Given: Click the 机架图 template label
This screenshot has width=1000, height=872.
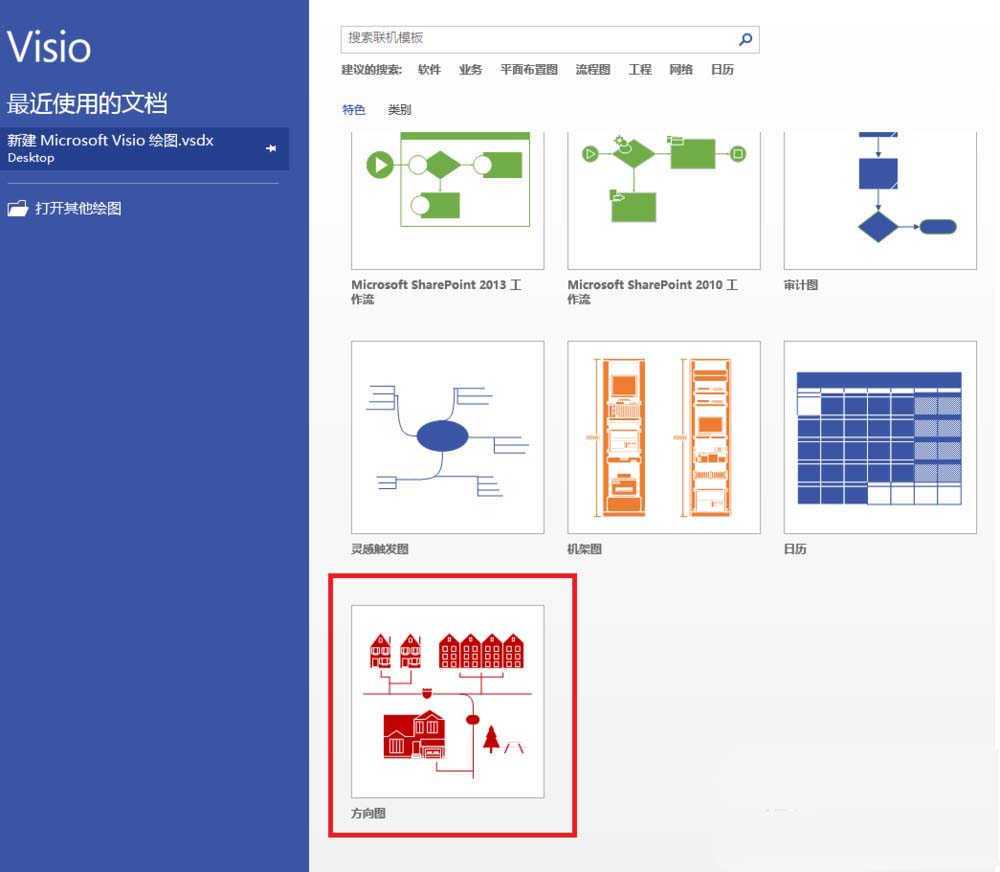Looking at the screenshot, I should (585, 549).
